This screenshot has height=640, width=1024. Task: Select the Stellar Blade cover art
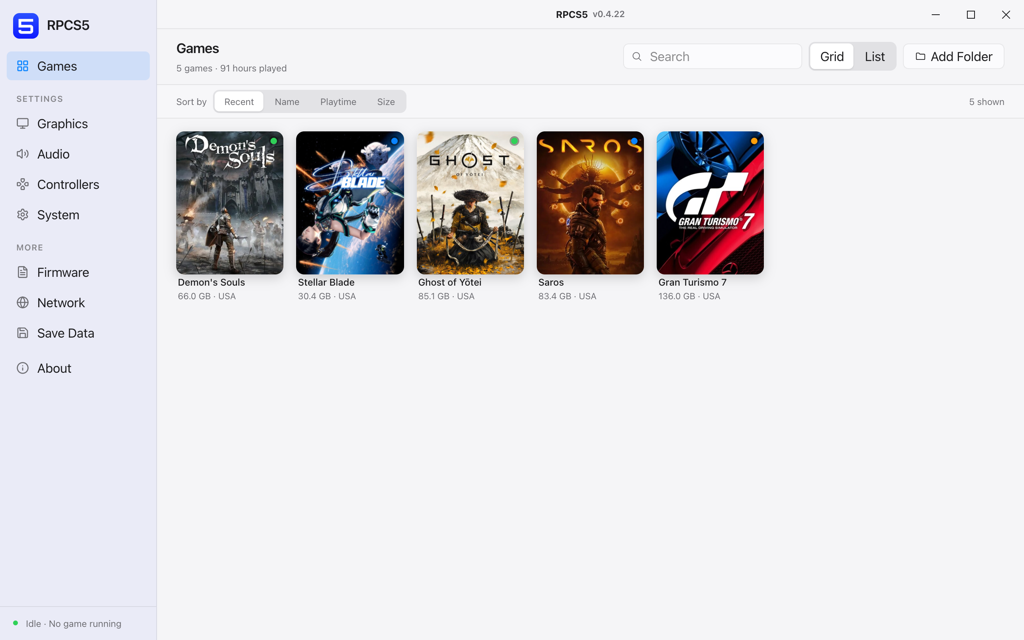click(350, 202)
